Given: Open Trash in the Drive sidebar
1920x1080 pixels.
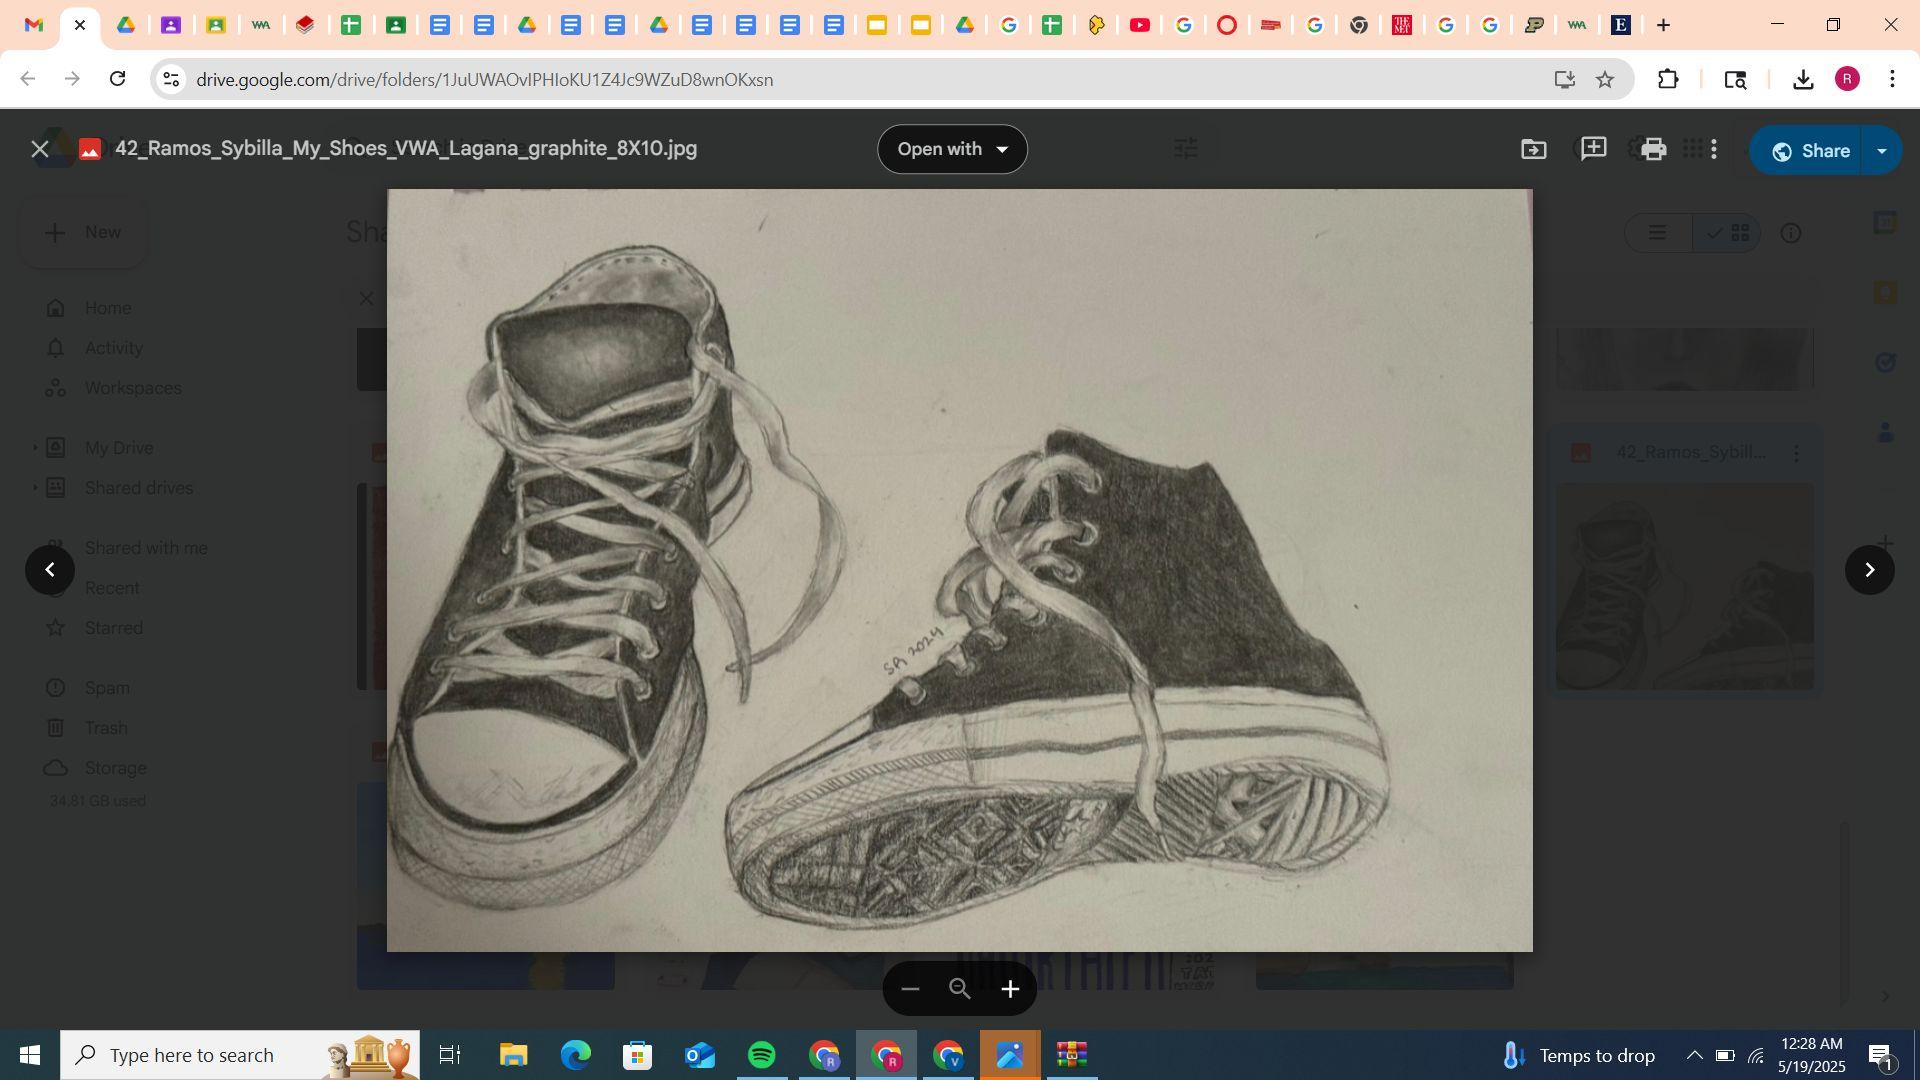Looking at the screenshot, I should 106,728.
